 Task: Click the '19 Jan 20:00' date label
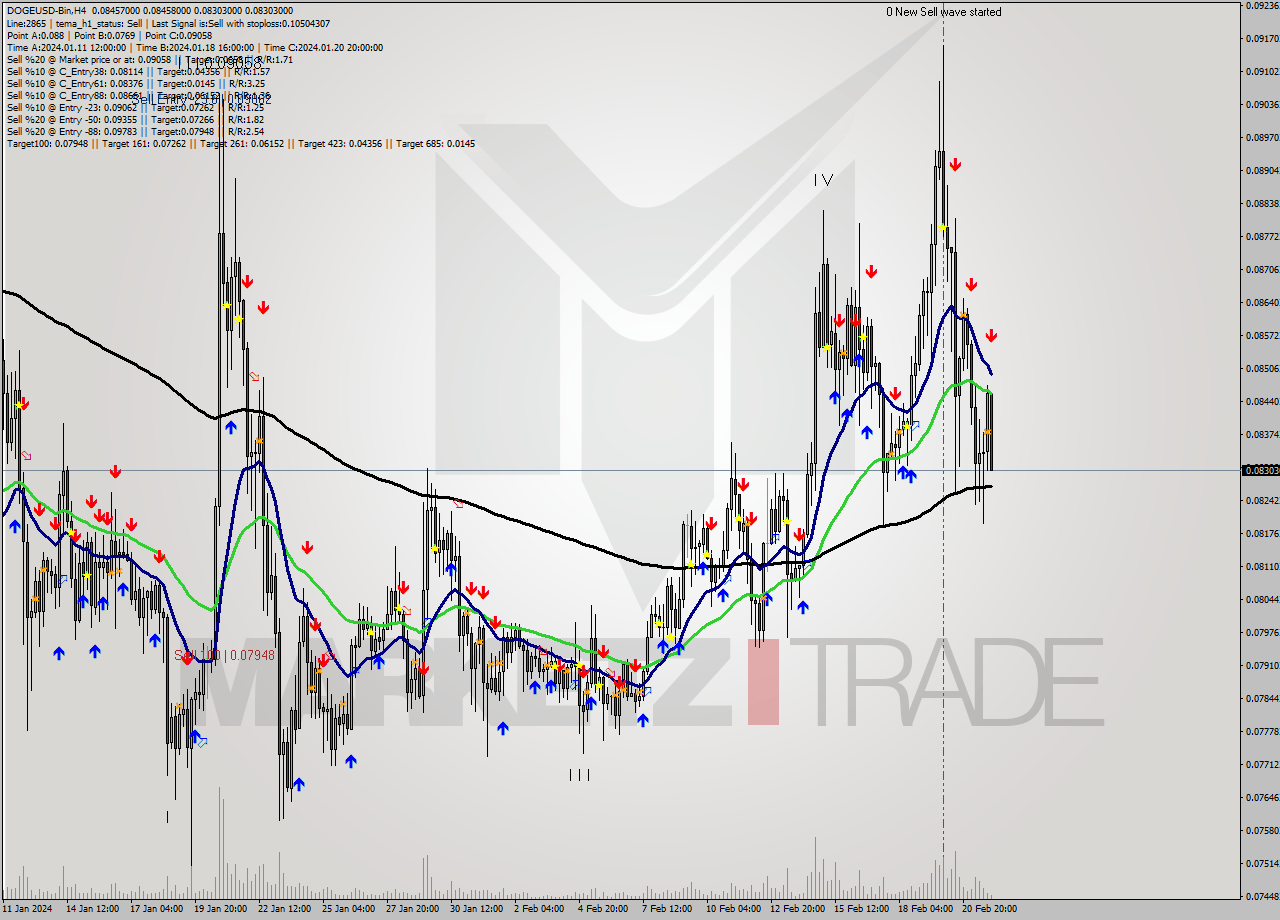[x=220, y=909]
